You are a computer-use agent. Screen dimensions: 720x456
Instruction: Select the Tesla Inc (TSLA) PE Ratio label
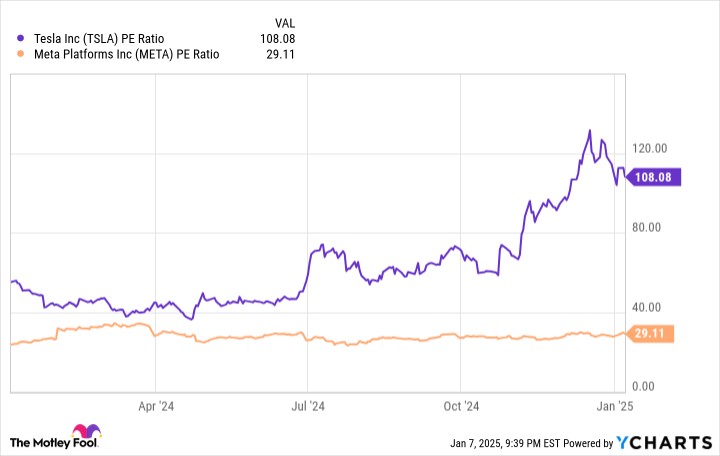pos(99,39)
